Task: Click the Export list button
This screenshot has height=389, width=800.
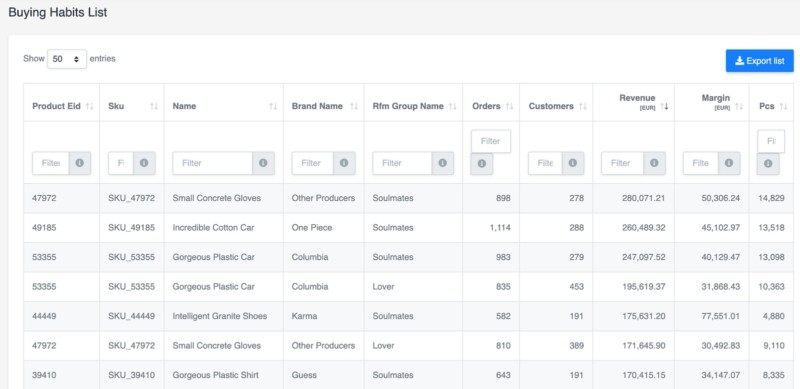Action: click(760, 61)
